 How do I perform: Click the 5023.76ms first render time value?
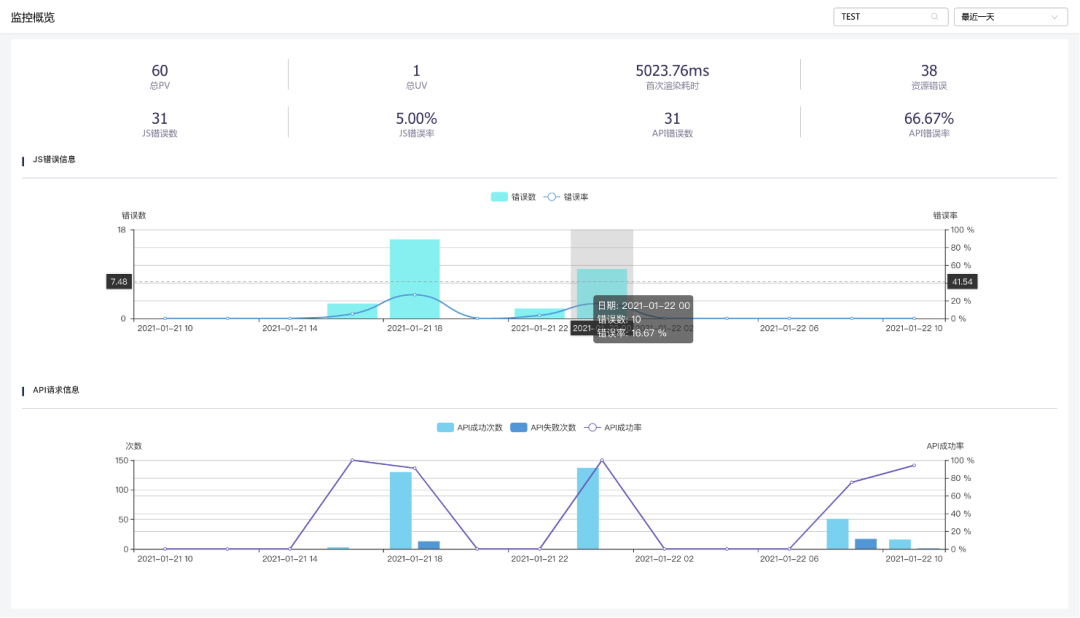click(672, 70)
